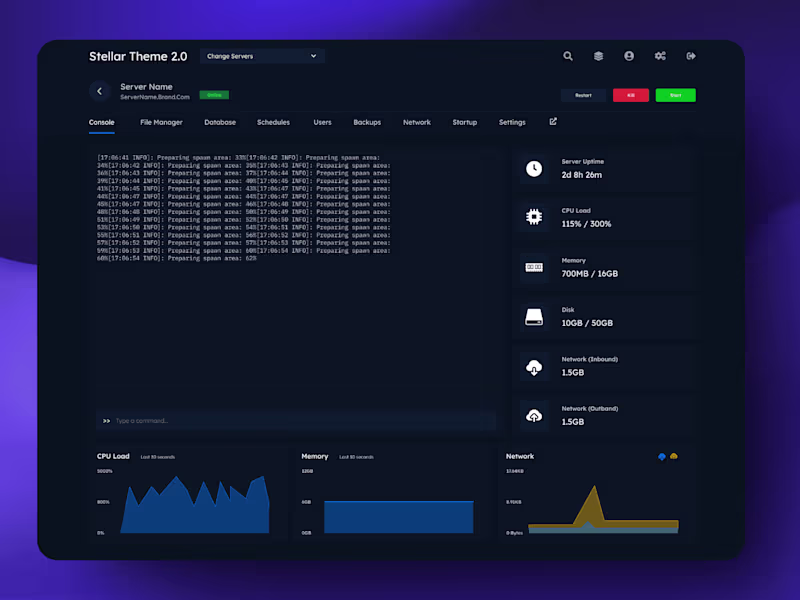The width and height of the screenshot is (800, 600).
Task: Click the CPU Load chip icon
Action: tap(534, 217)
